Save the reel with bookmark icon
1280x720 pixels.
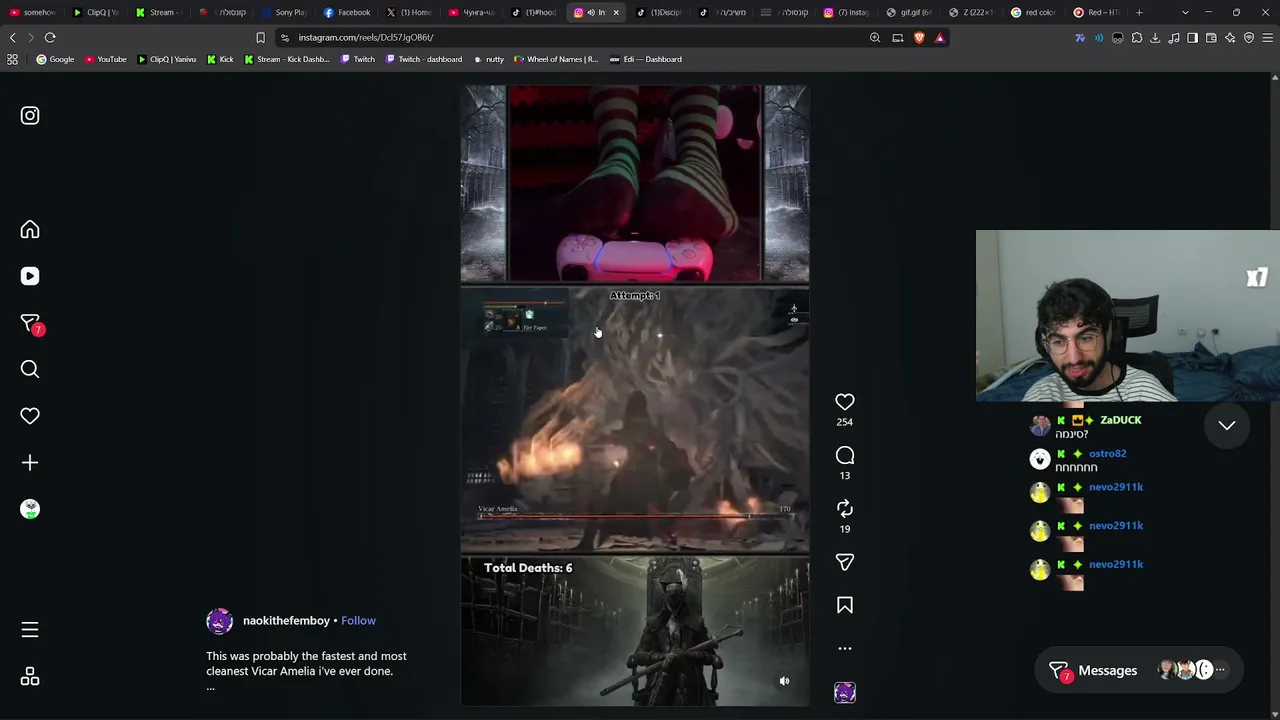(x=845, y=606)
